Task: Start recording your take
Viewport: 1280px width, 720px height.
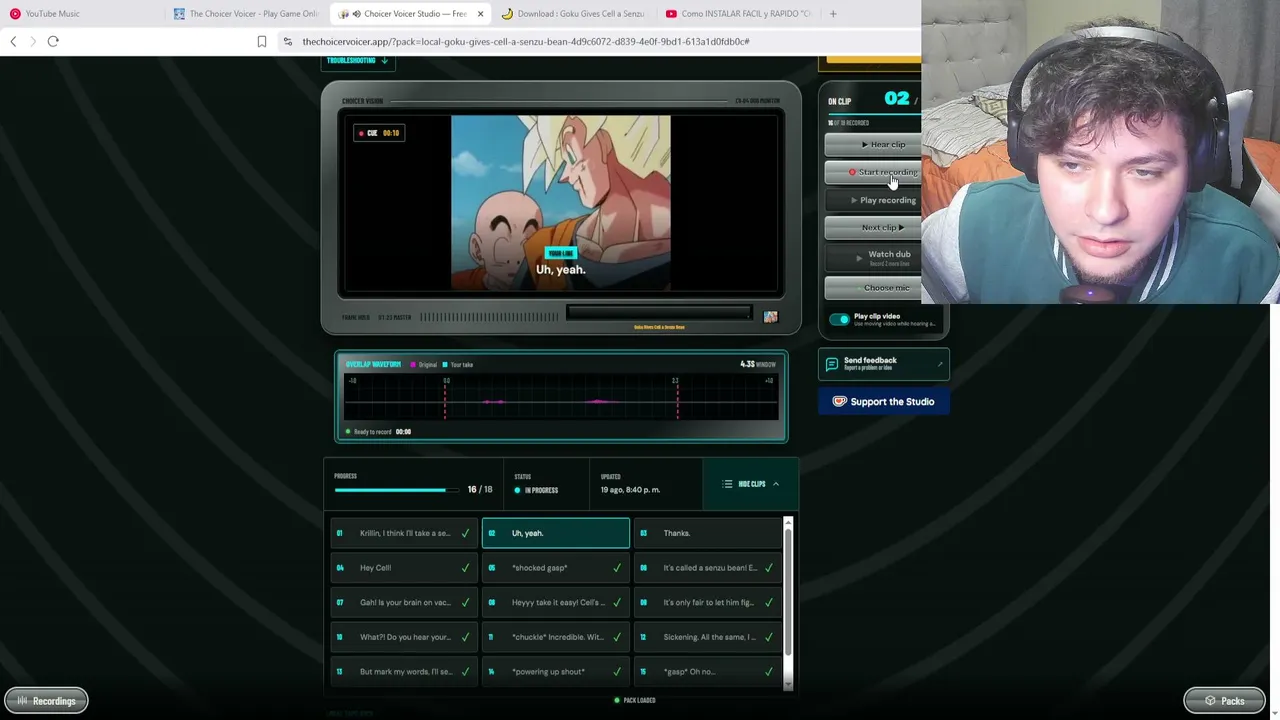Action: pos(872,172)
